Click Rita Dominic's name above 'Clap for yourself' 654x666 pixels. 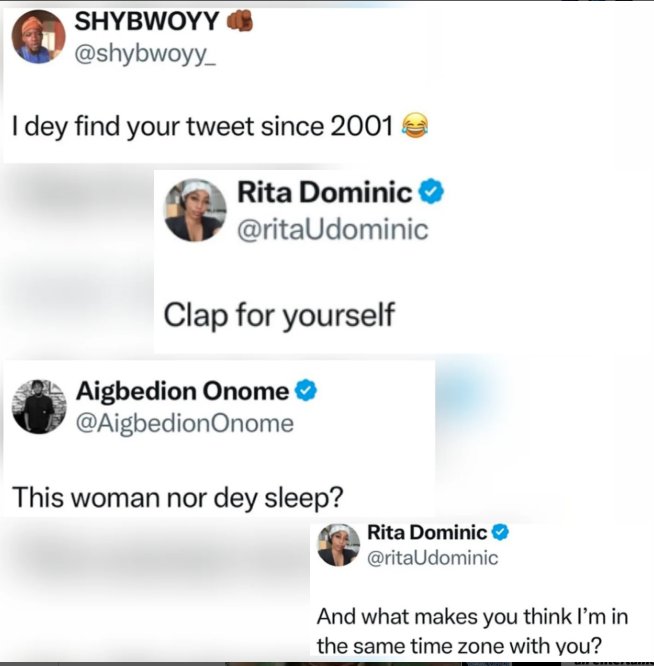tap(324, 190)
